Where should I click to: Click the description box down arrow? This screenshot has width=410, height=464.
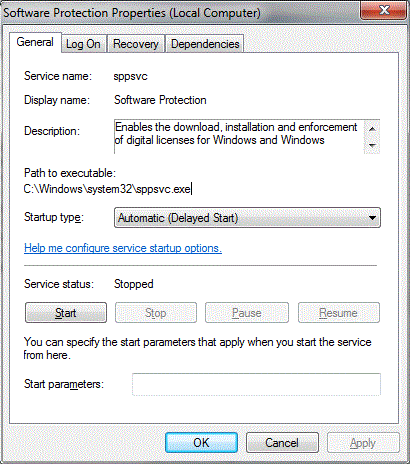[372, 145]
